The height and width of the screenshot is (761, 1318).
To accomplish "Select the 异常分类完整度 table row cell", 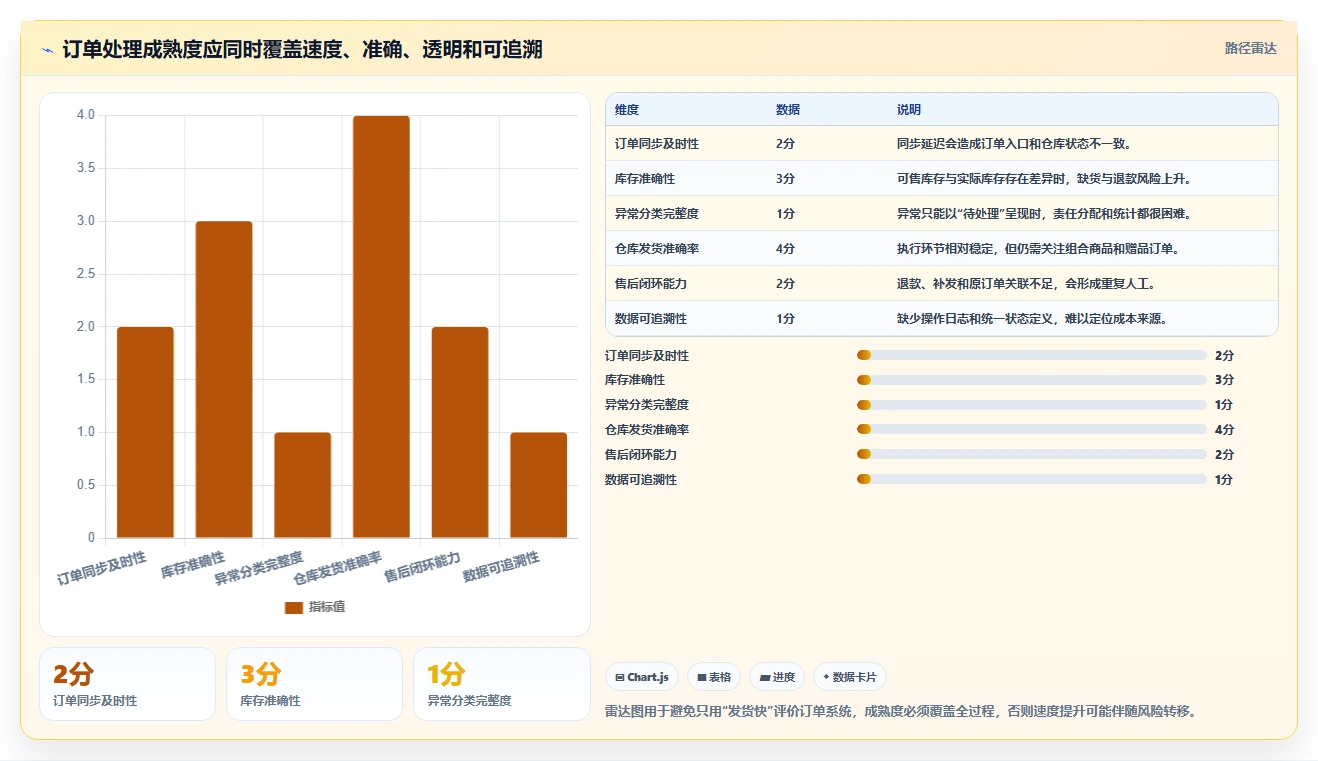I will point(657,214).
